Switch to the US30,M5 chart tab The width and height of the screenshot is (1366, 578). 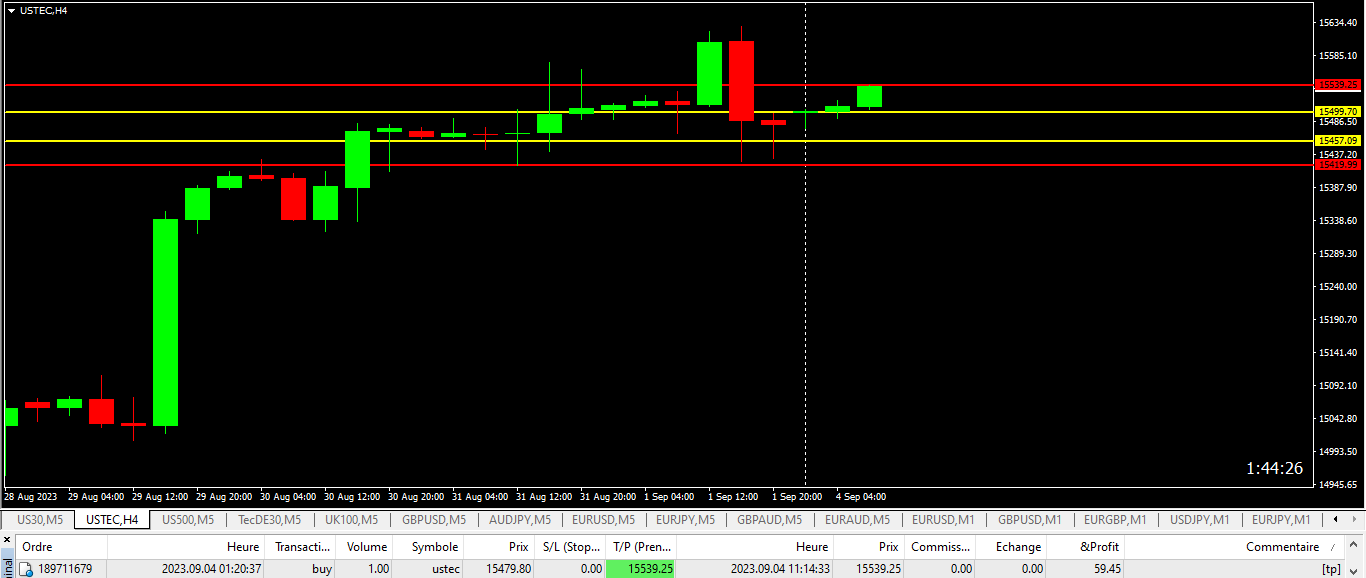(40, 520)
